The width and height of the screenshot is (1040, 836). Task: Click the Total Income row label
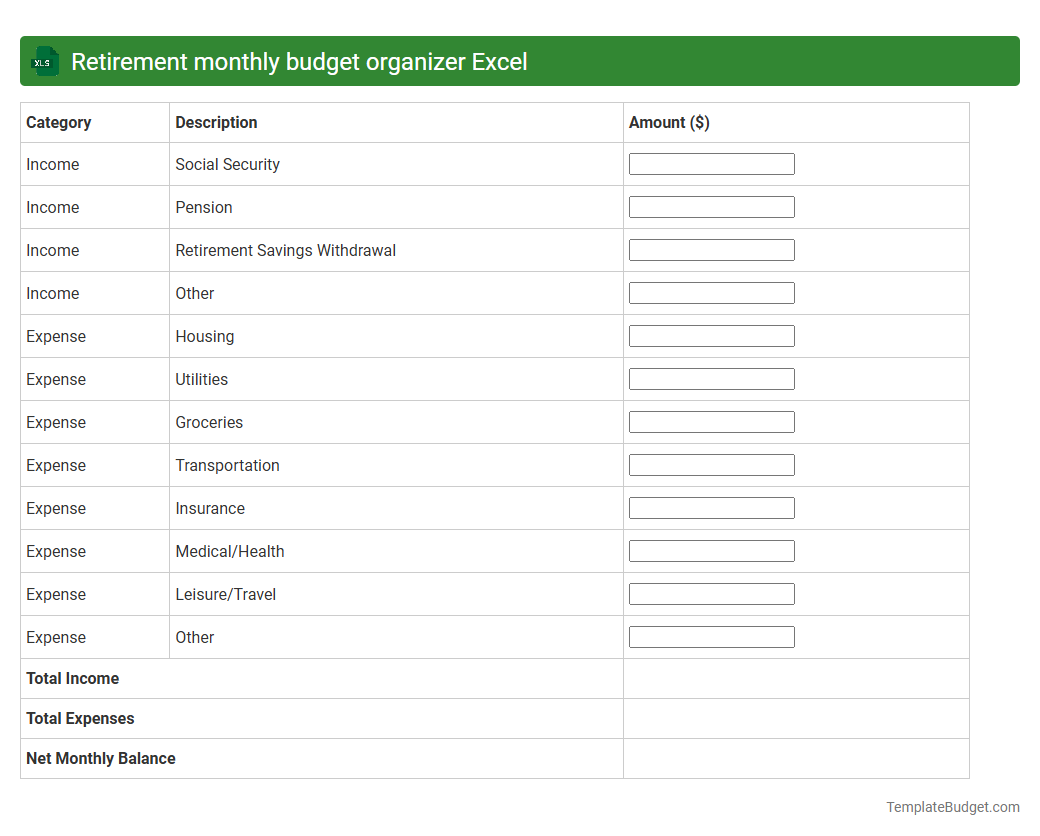(x=72, y=678)
